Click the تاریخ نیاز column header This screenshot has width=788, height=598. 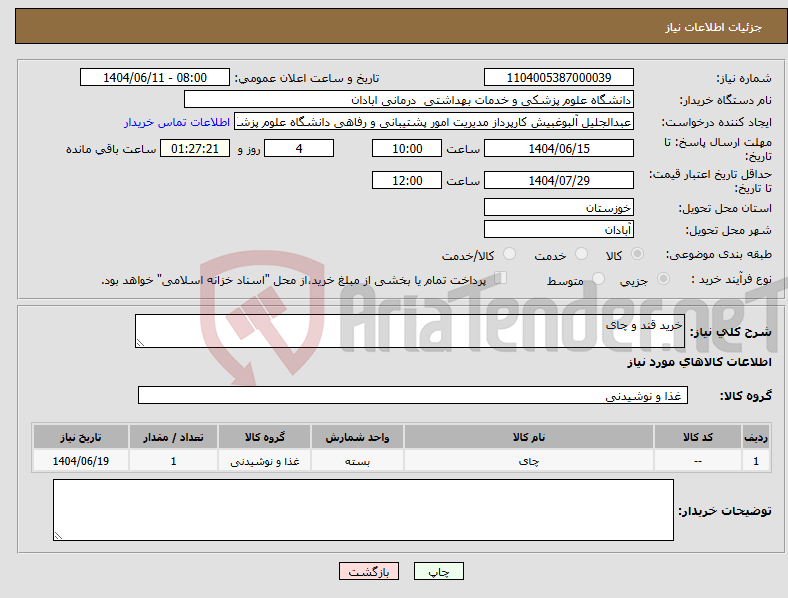[81, 437]
